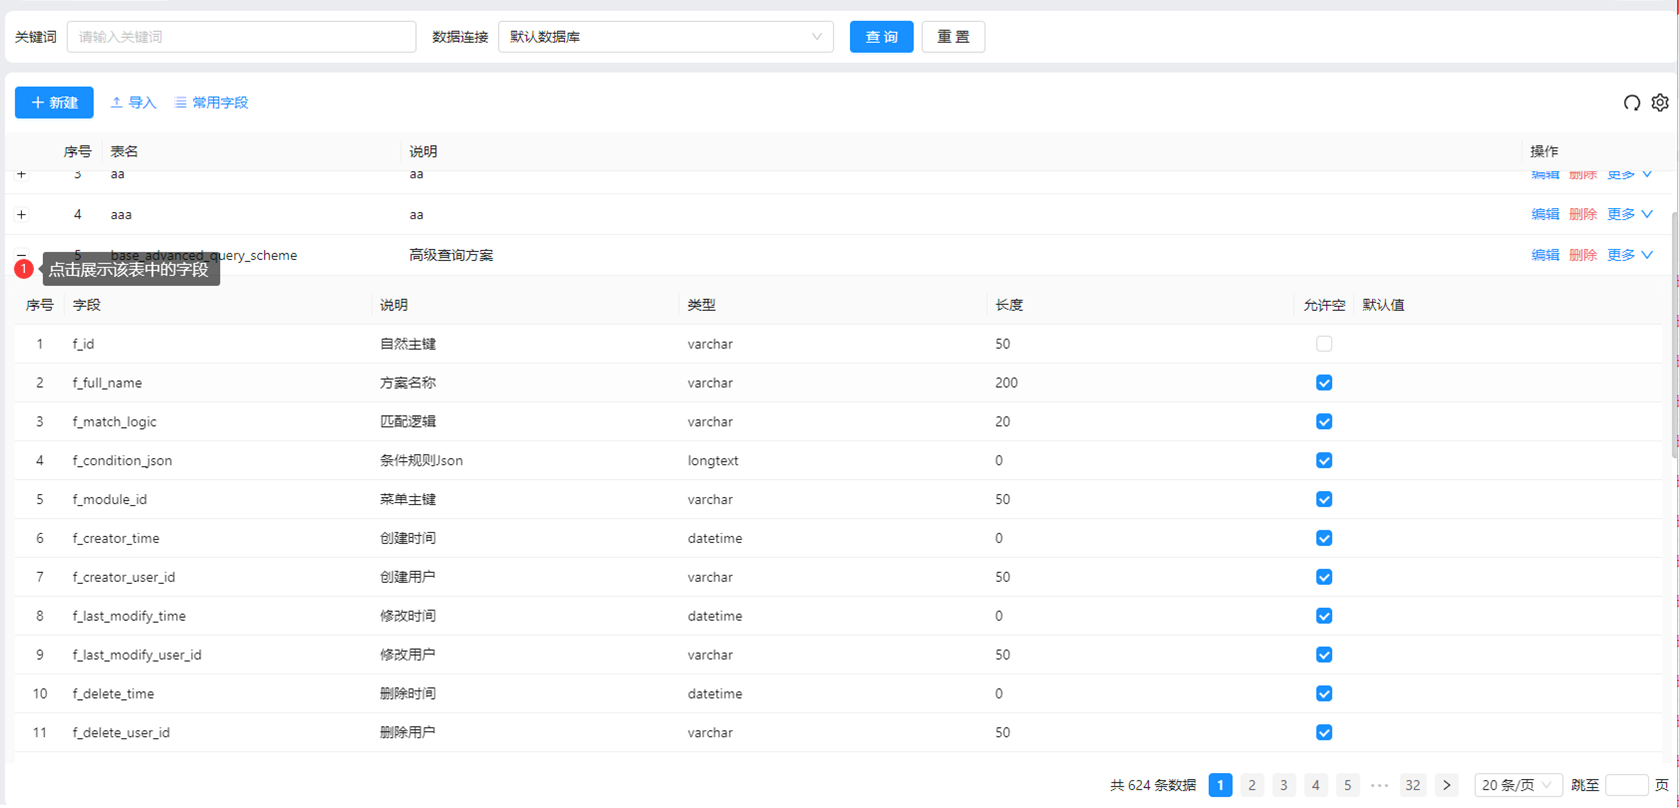Expand row 4 table aaa with plus icon
Viewport: 1679px width, 808px height.
pyautogui.click(x=21, y=215)
